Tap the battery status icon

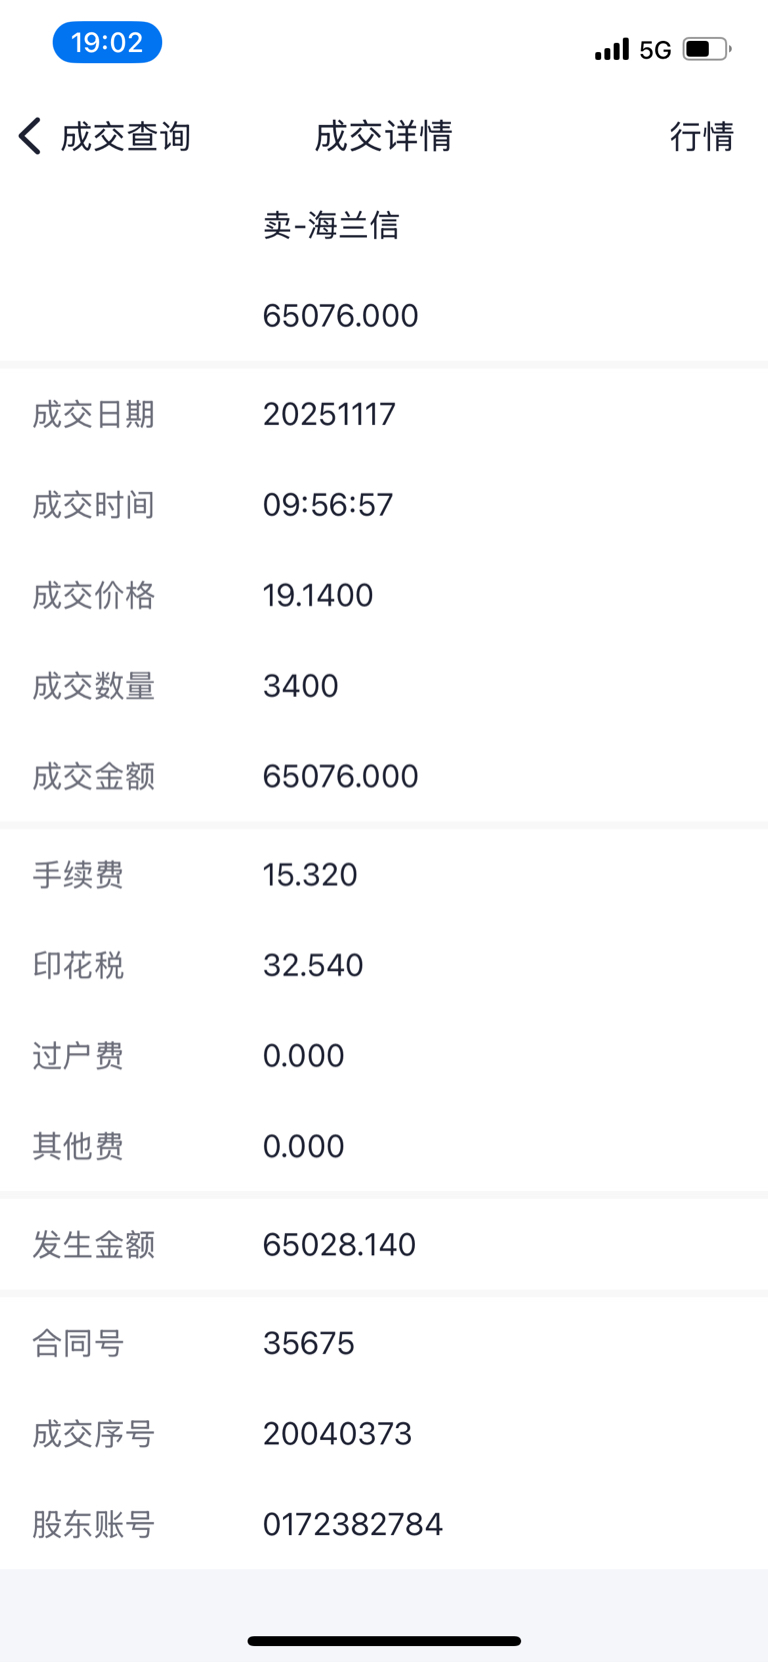click(x=706, y=49)
